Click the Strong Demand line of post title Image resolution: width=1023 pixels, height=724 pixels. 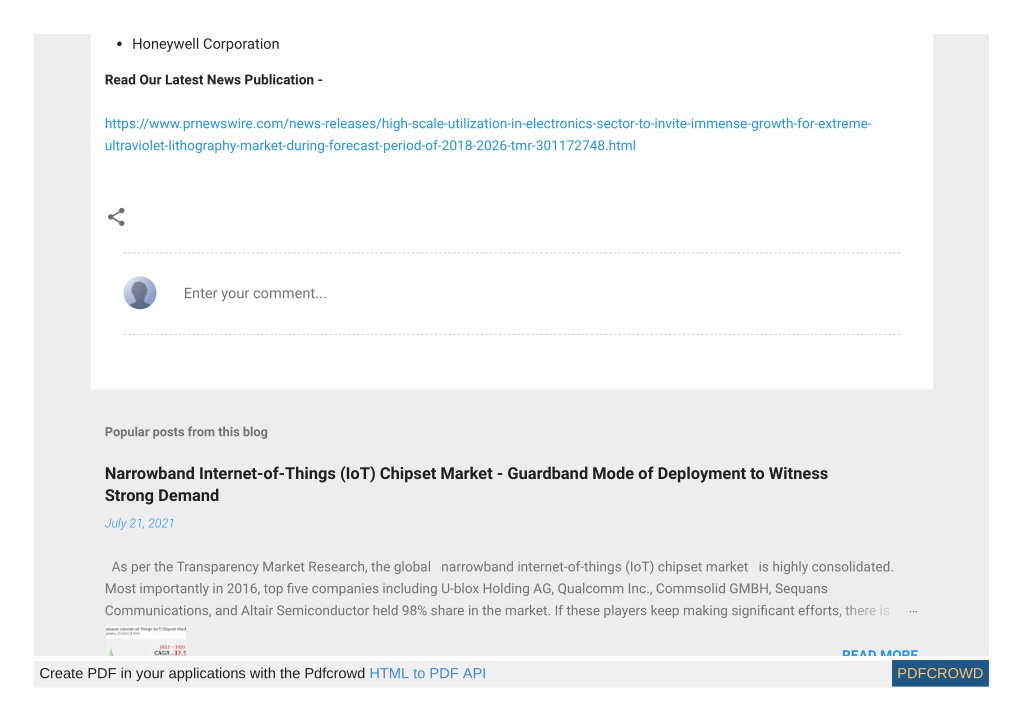point(162,496)
